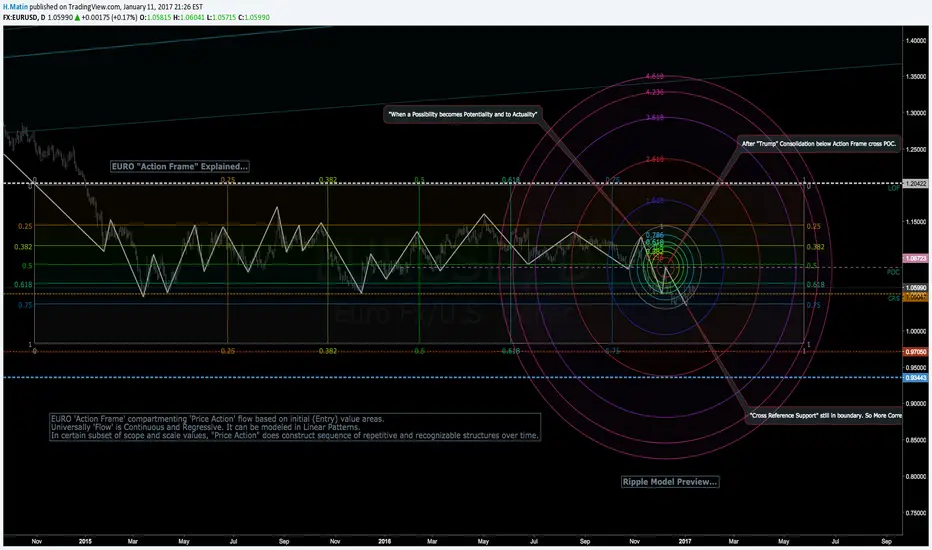Click the CRS line label
The height and width of the screenshot is (550, 932).
[x=893, y=298]
